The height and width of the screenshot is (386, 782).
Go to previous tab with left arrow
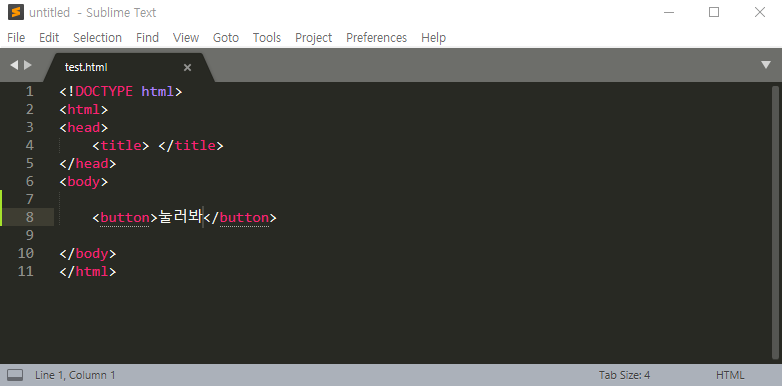click(14, 65)
